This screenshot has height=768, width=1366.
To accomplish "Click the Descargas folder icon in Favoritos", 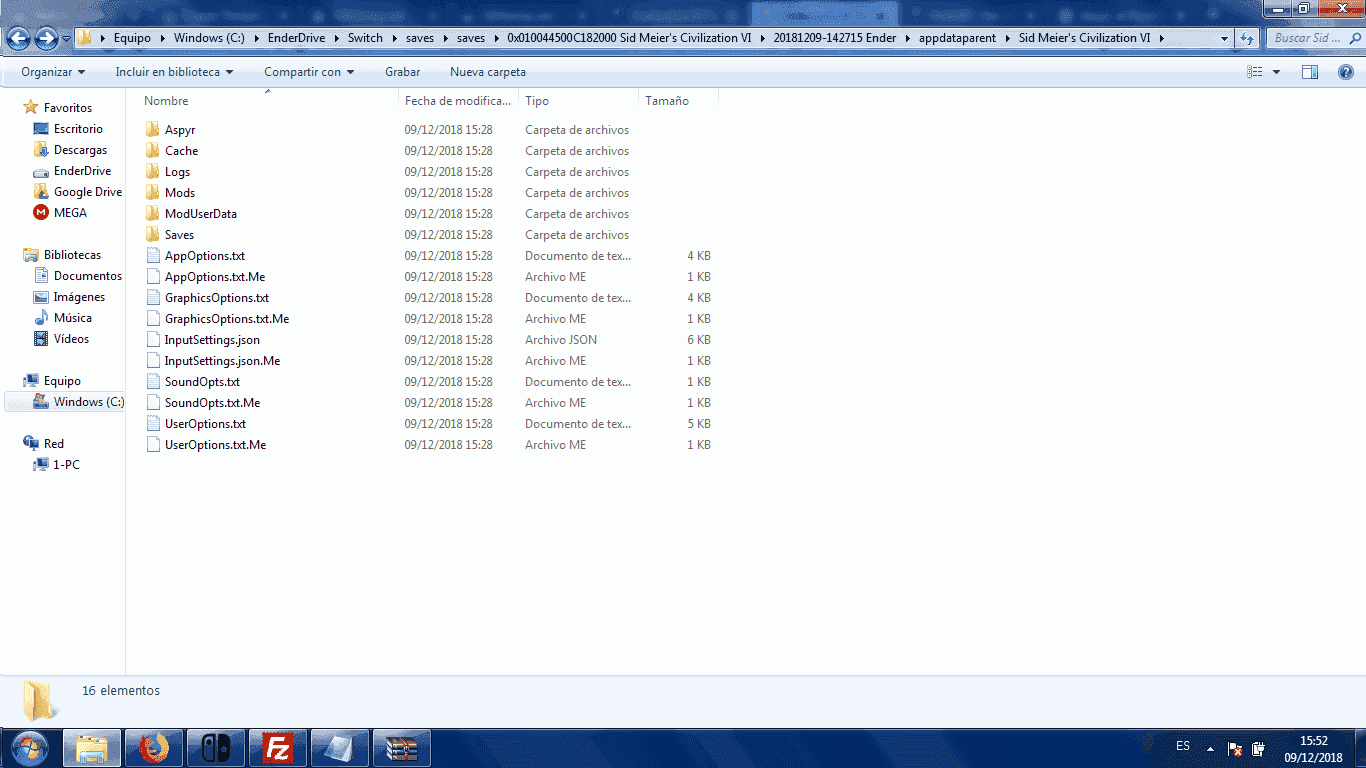I will (x=41, y=150).
